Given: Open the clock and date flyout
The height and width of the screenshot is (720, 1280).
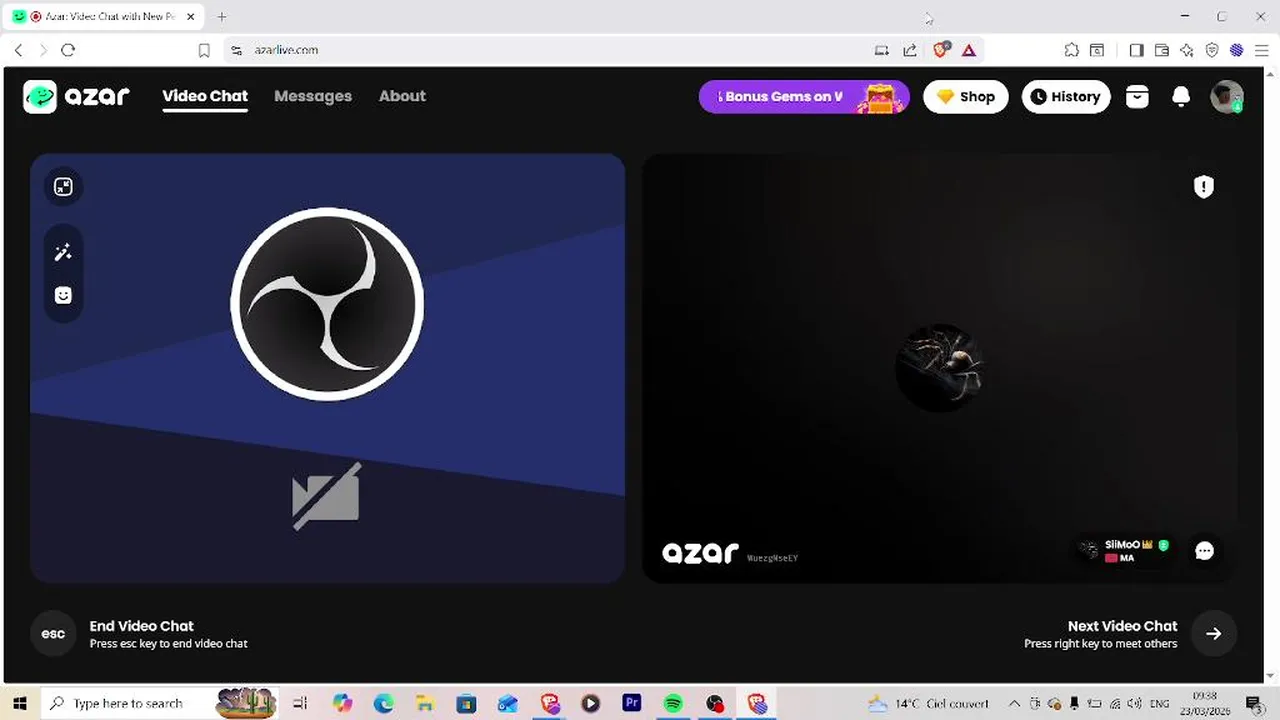Looking at the screenshot, I should click(1205, 704).
